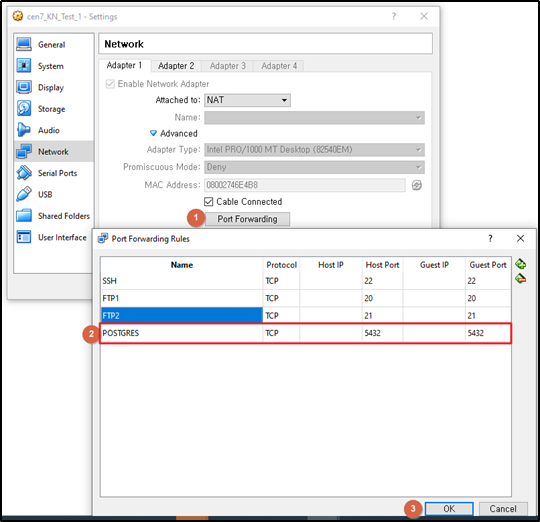Confirm rules with the OK button

point(449,509)
